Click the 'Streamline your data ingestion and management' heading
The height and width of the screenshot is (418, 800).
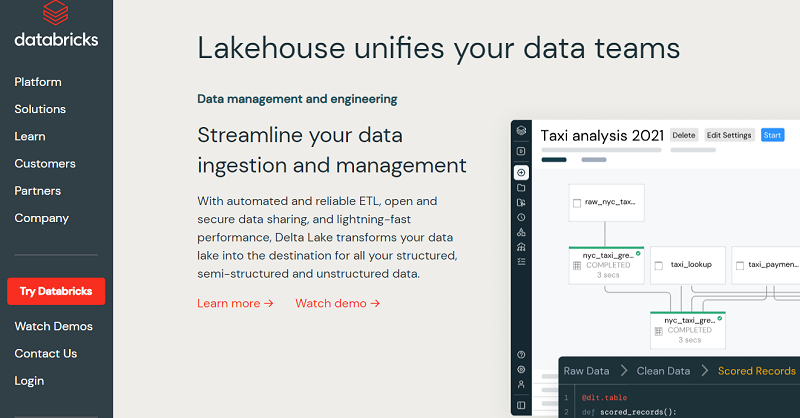(332, 150)
